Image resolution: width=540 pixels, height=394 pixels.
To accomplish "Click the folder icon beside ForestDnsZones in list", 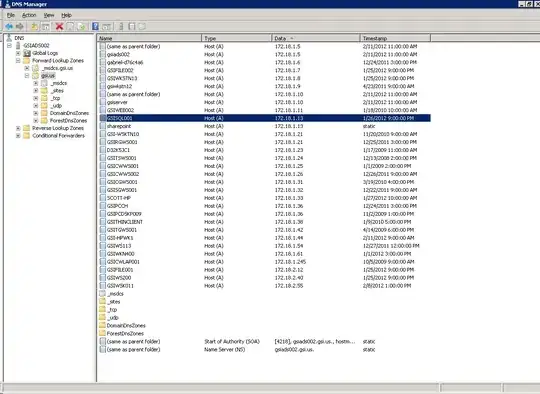I will click(x=102, y=333).
